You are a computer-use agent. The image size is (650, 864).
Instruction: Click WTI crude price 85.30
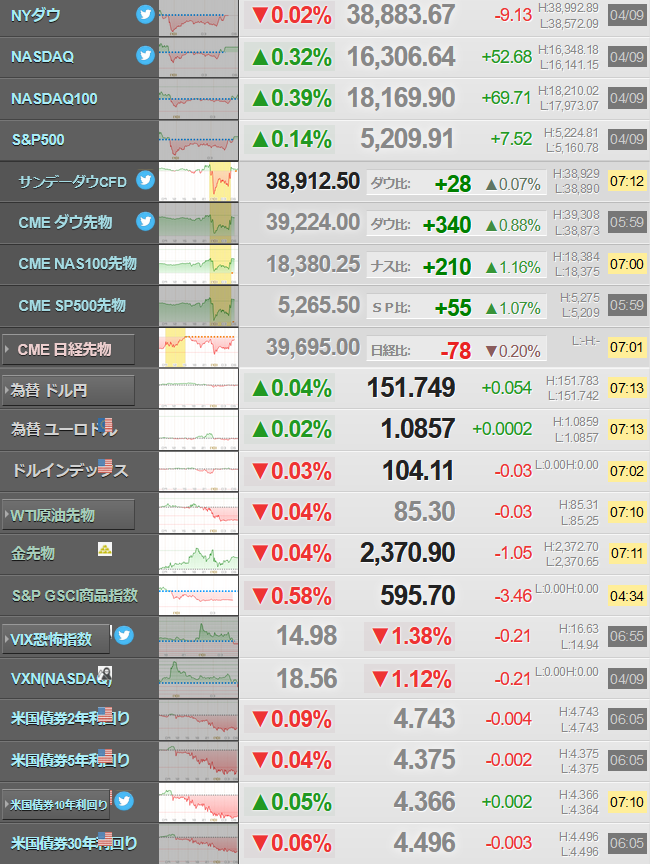(x=424, y=512)
